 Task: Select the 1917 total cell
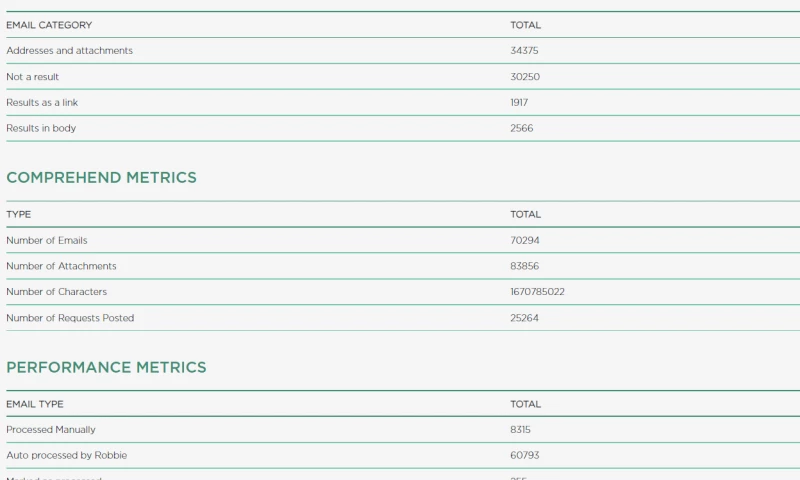pos(519,103)
